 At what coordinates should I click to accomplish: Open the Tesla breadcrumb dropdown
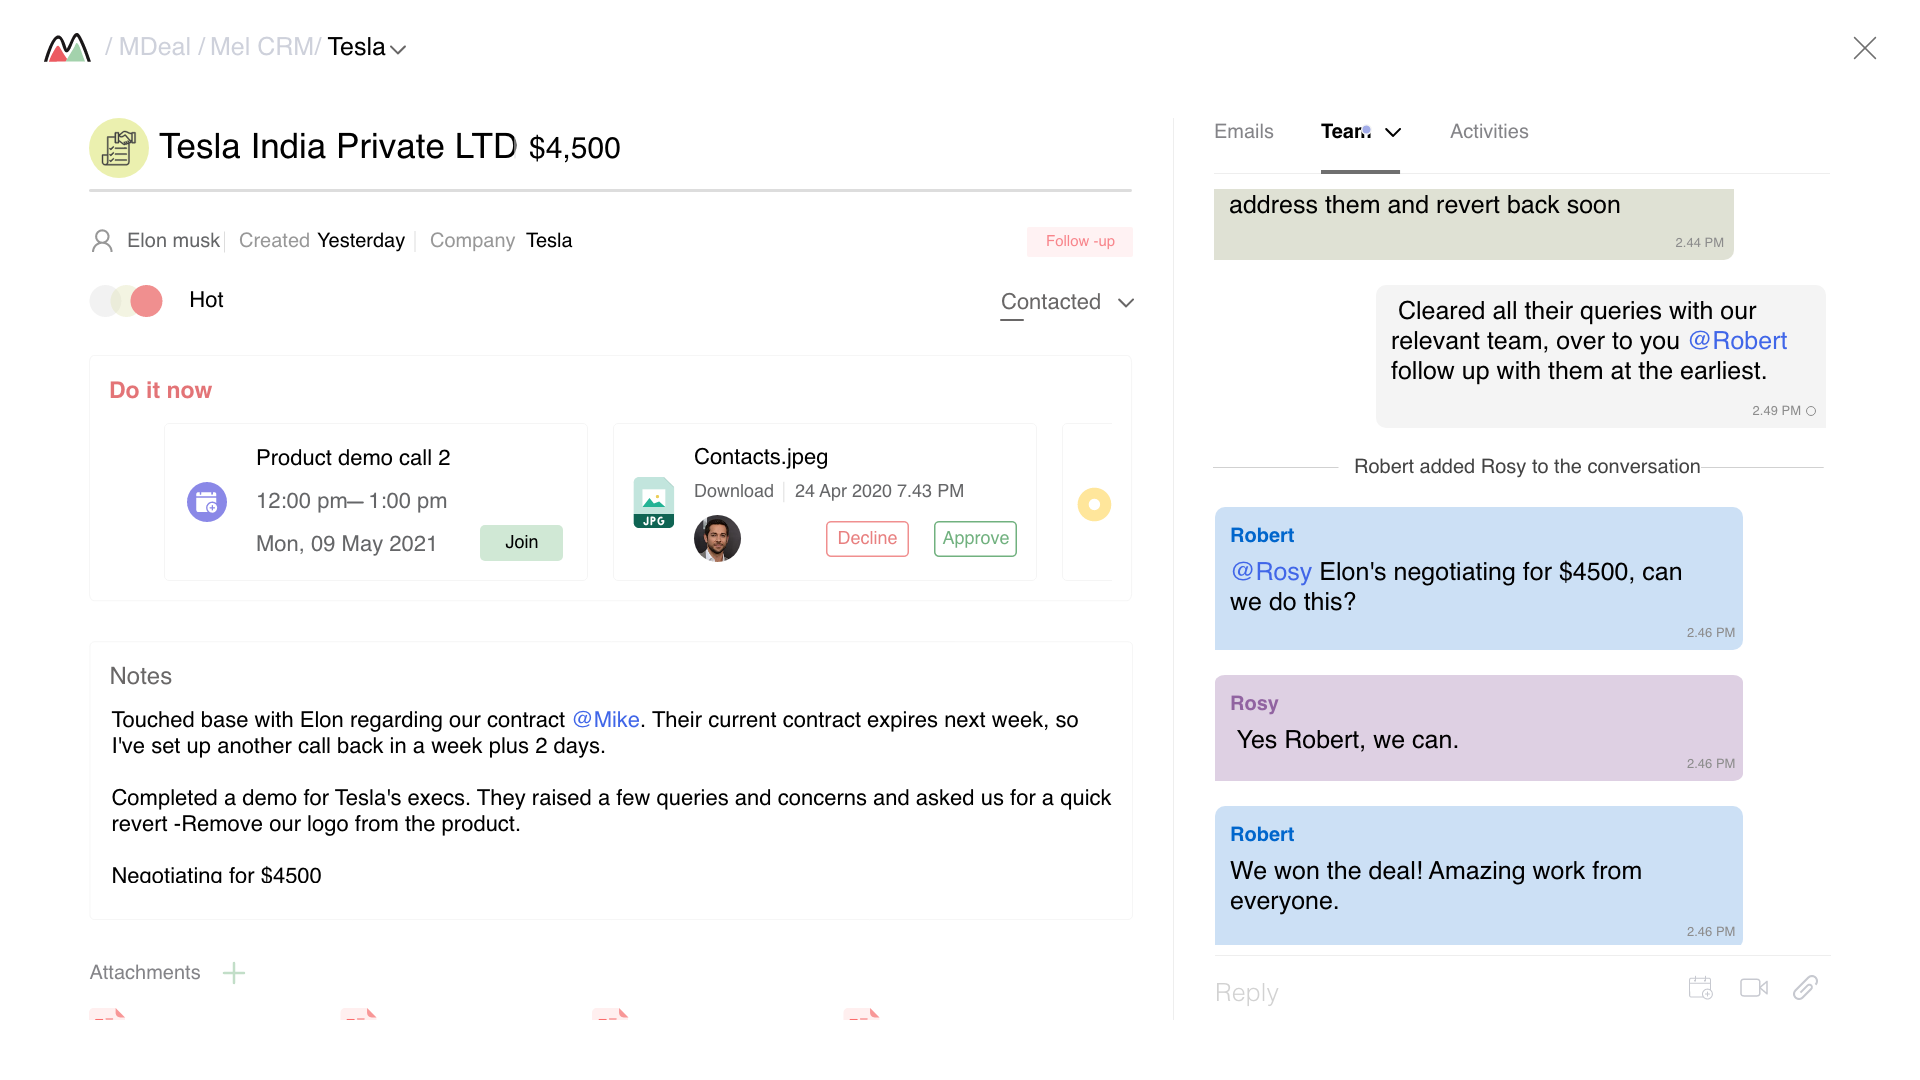pyautogui.click(x=398, y=49)
